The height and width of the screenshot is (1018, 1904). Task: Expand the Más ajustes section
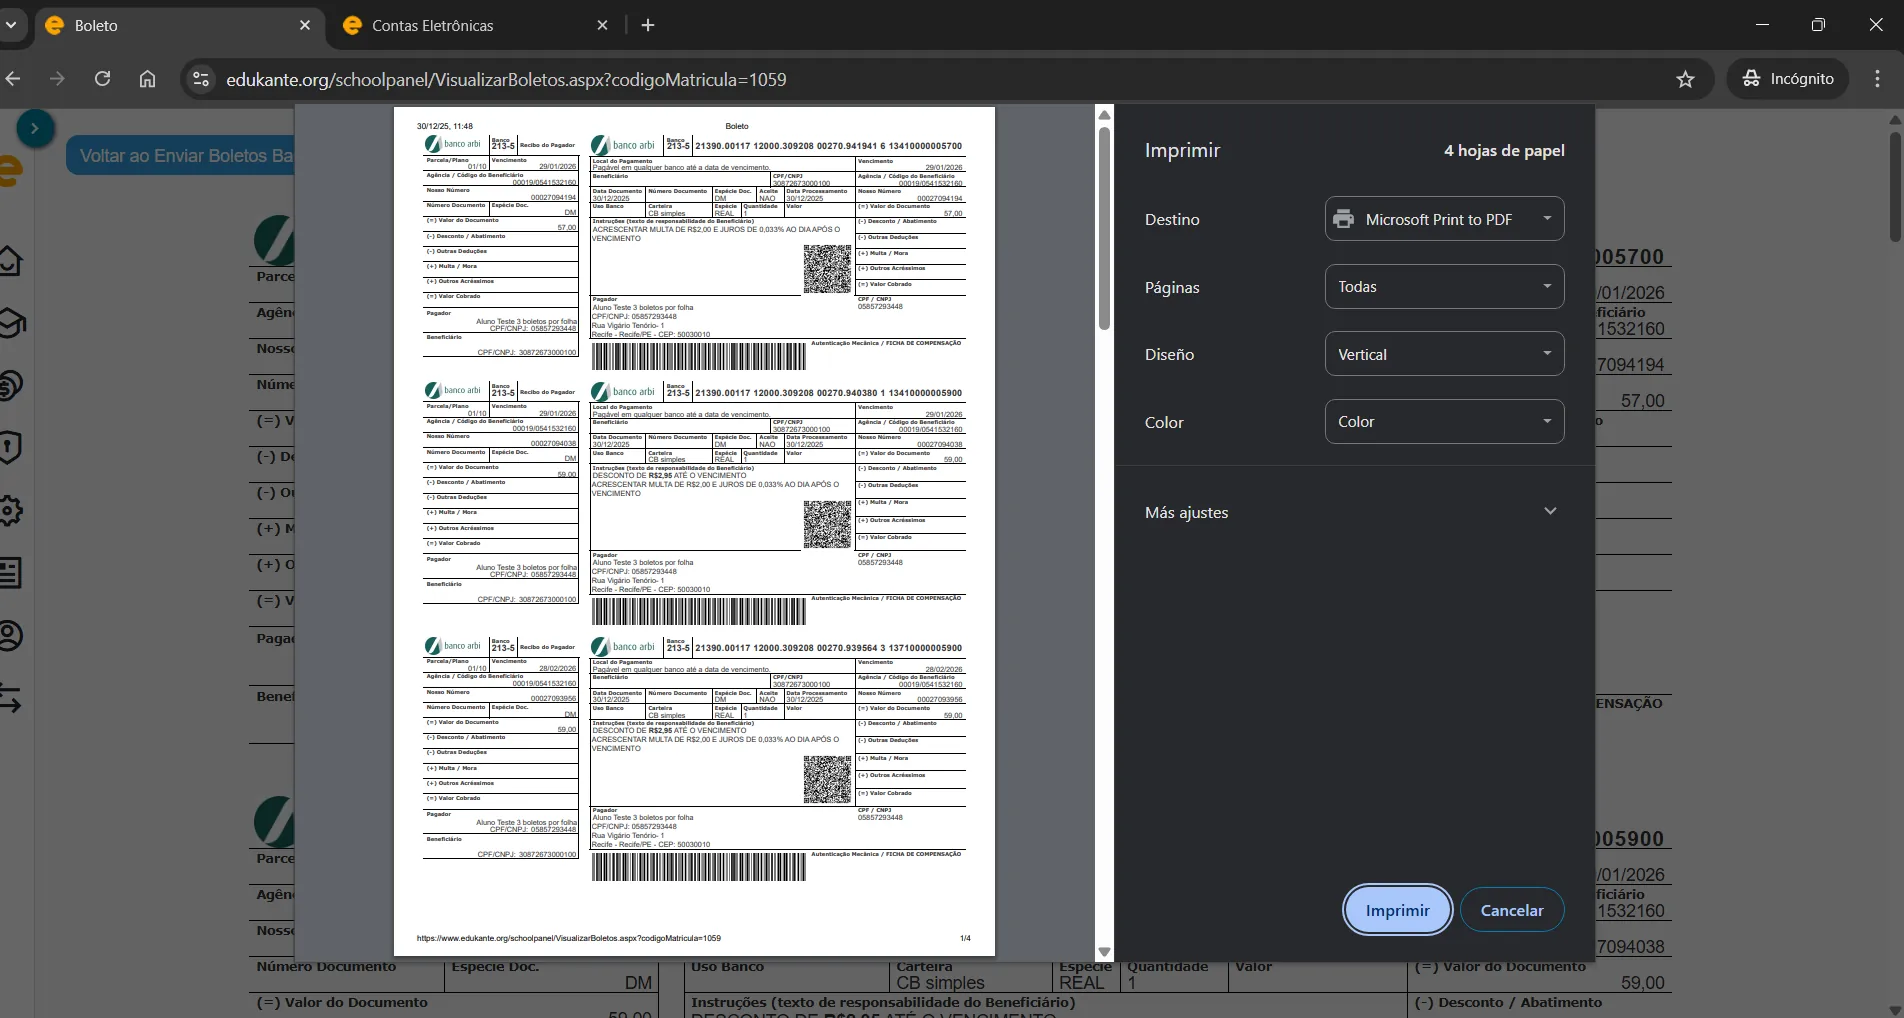tap(1550, 512)
